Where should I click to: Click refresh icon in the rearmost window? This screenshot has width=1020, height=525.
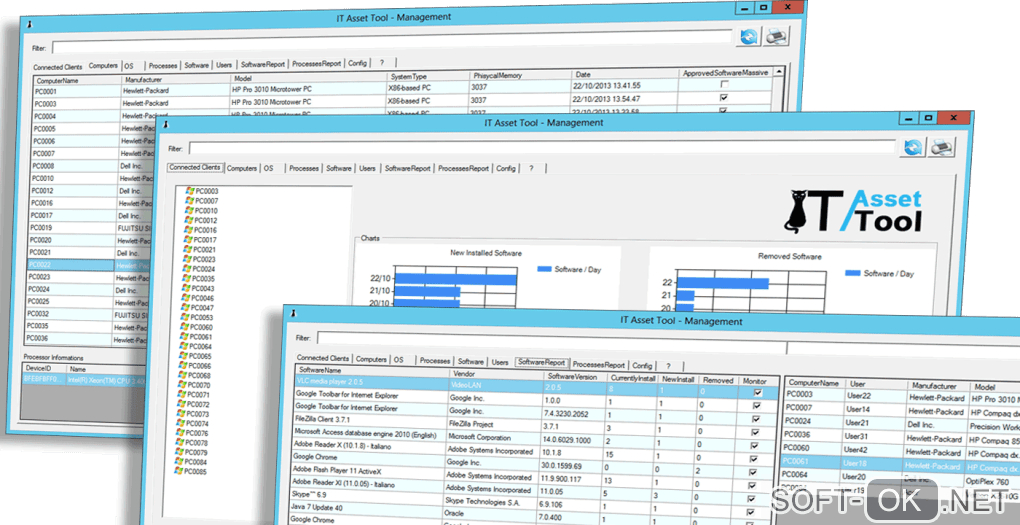click(x=749, y=38)
